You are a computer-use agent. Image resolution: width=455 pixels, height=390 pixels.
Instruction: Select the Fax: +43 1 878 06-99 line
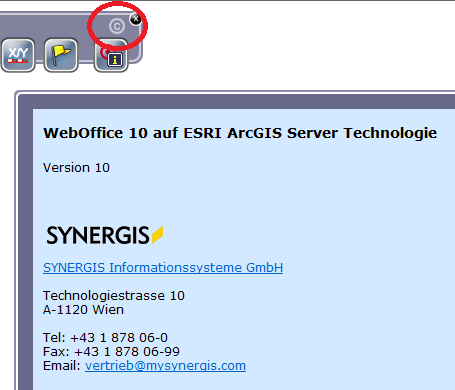[x=111, y=352]
